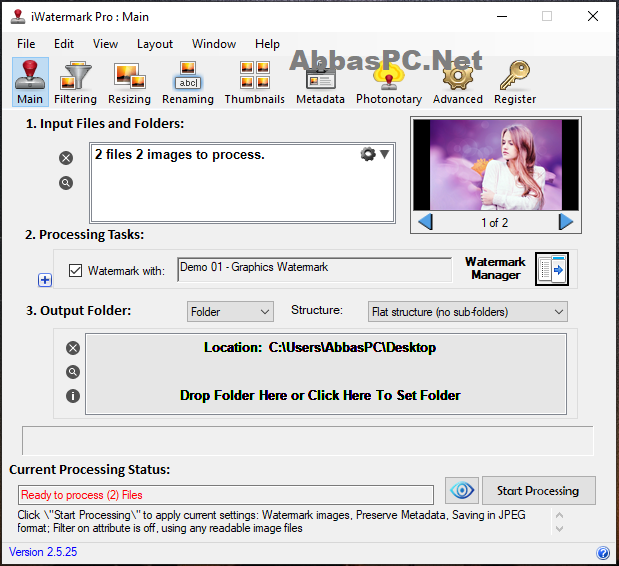
Task: Open the Register key icon
Action: click(515, 82)
